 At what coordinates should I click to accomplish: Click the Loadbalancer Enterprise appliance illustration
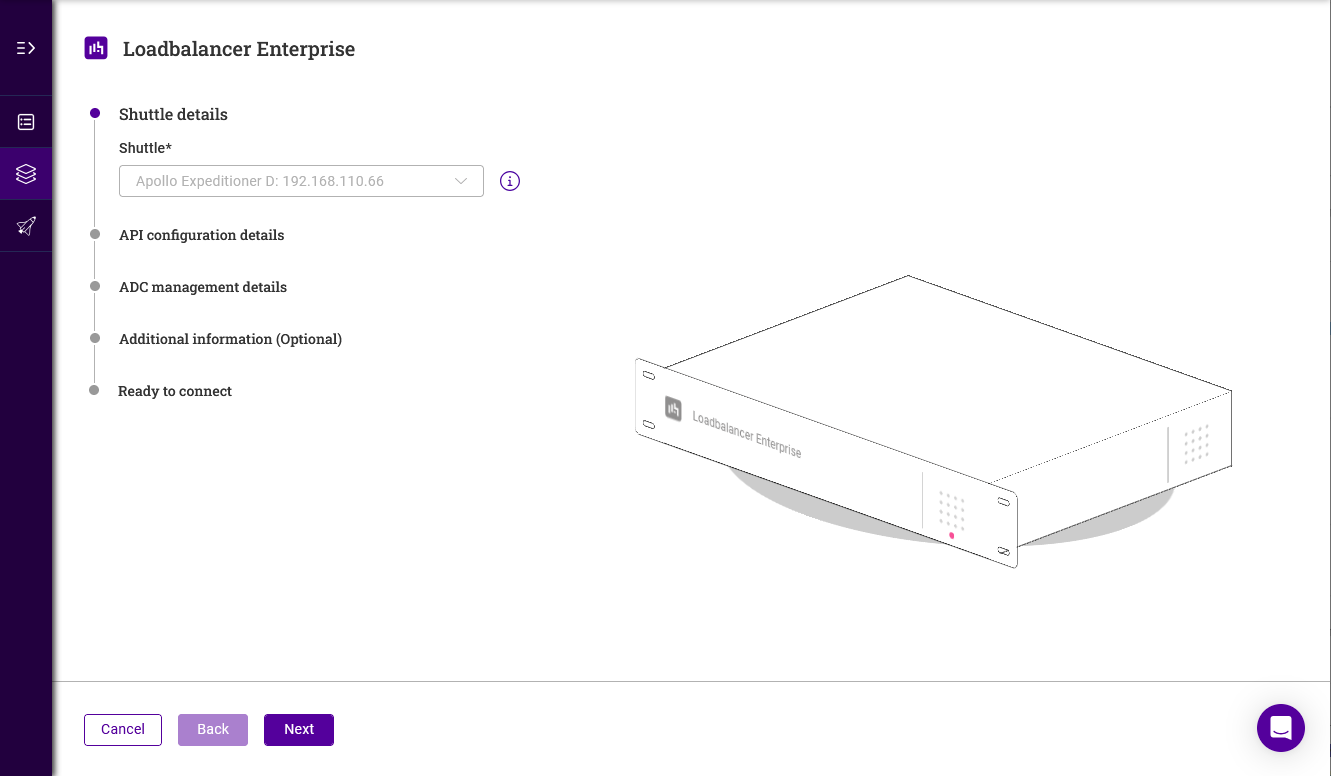click(933, 422)
